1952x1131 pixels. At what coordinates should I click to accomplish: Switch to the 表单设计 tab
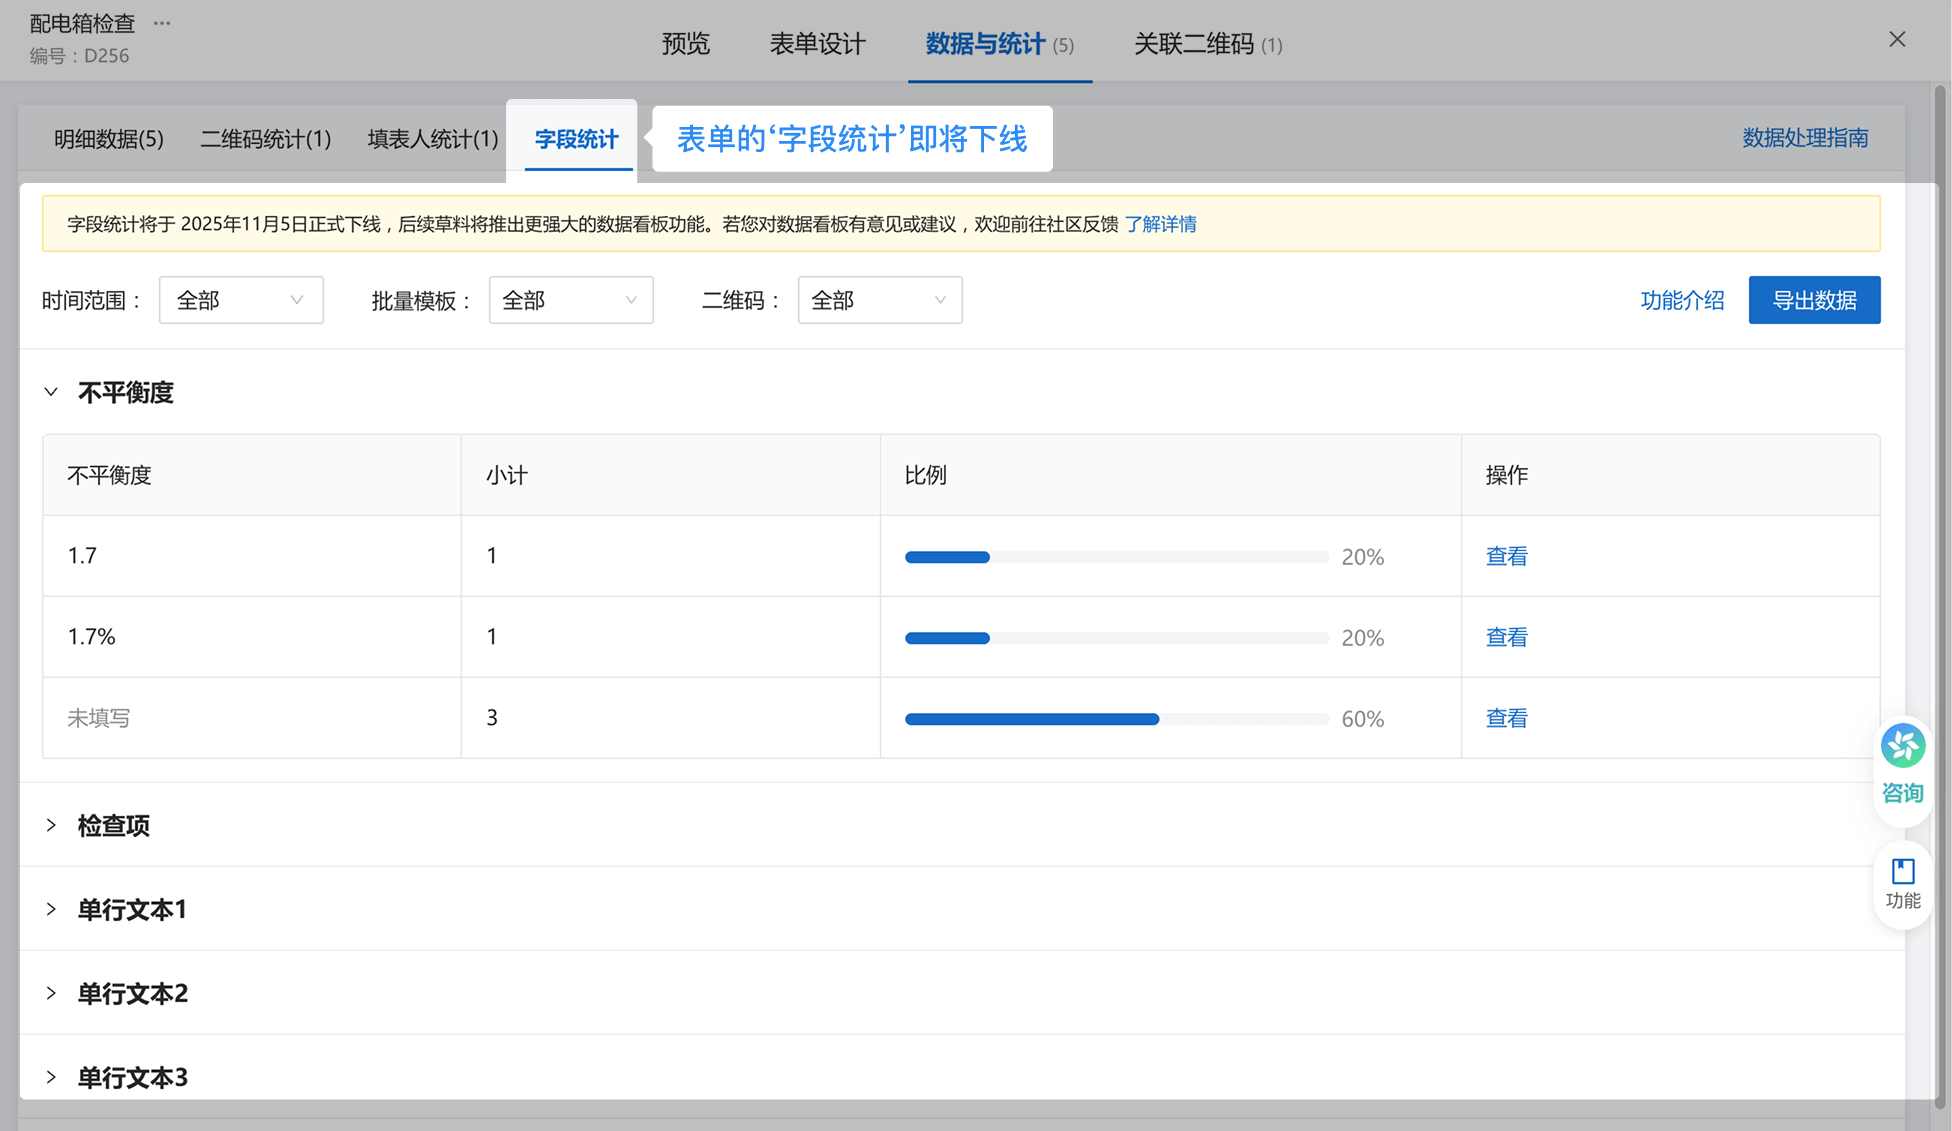click(x=816, y=44)
